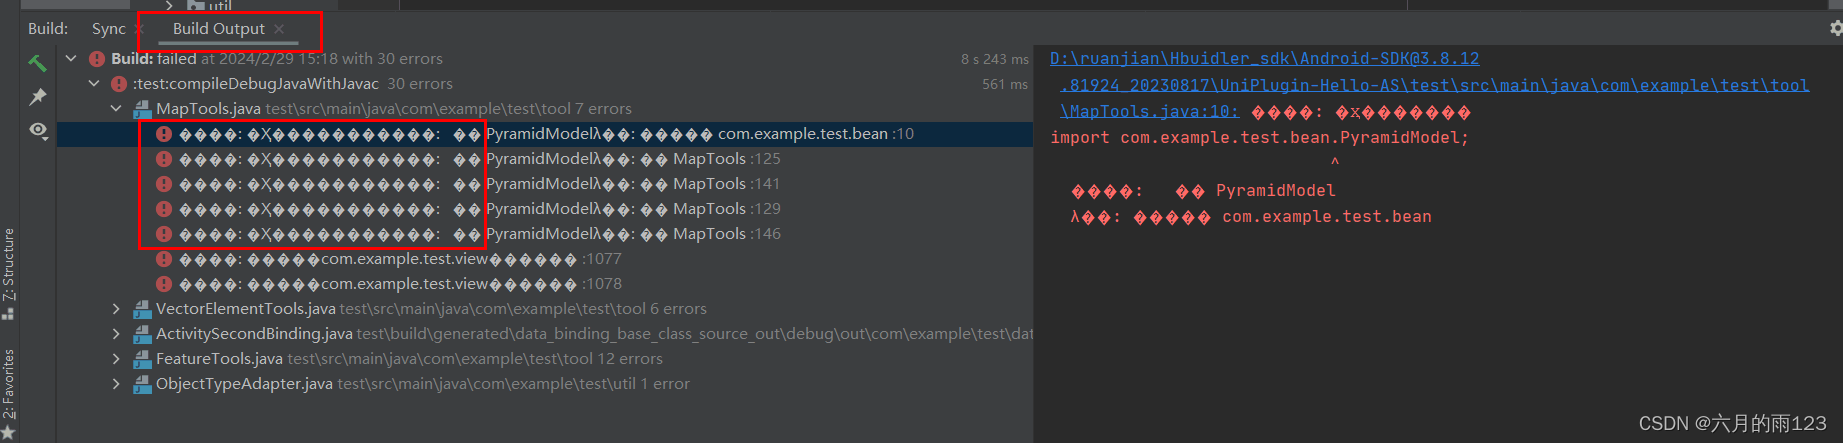The image size is (1843, 443).
Task: Select ActivitySecondBinding.java row
Action: (x=545, y=334)
